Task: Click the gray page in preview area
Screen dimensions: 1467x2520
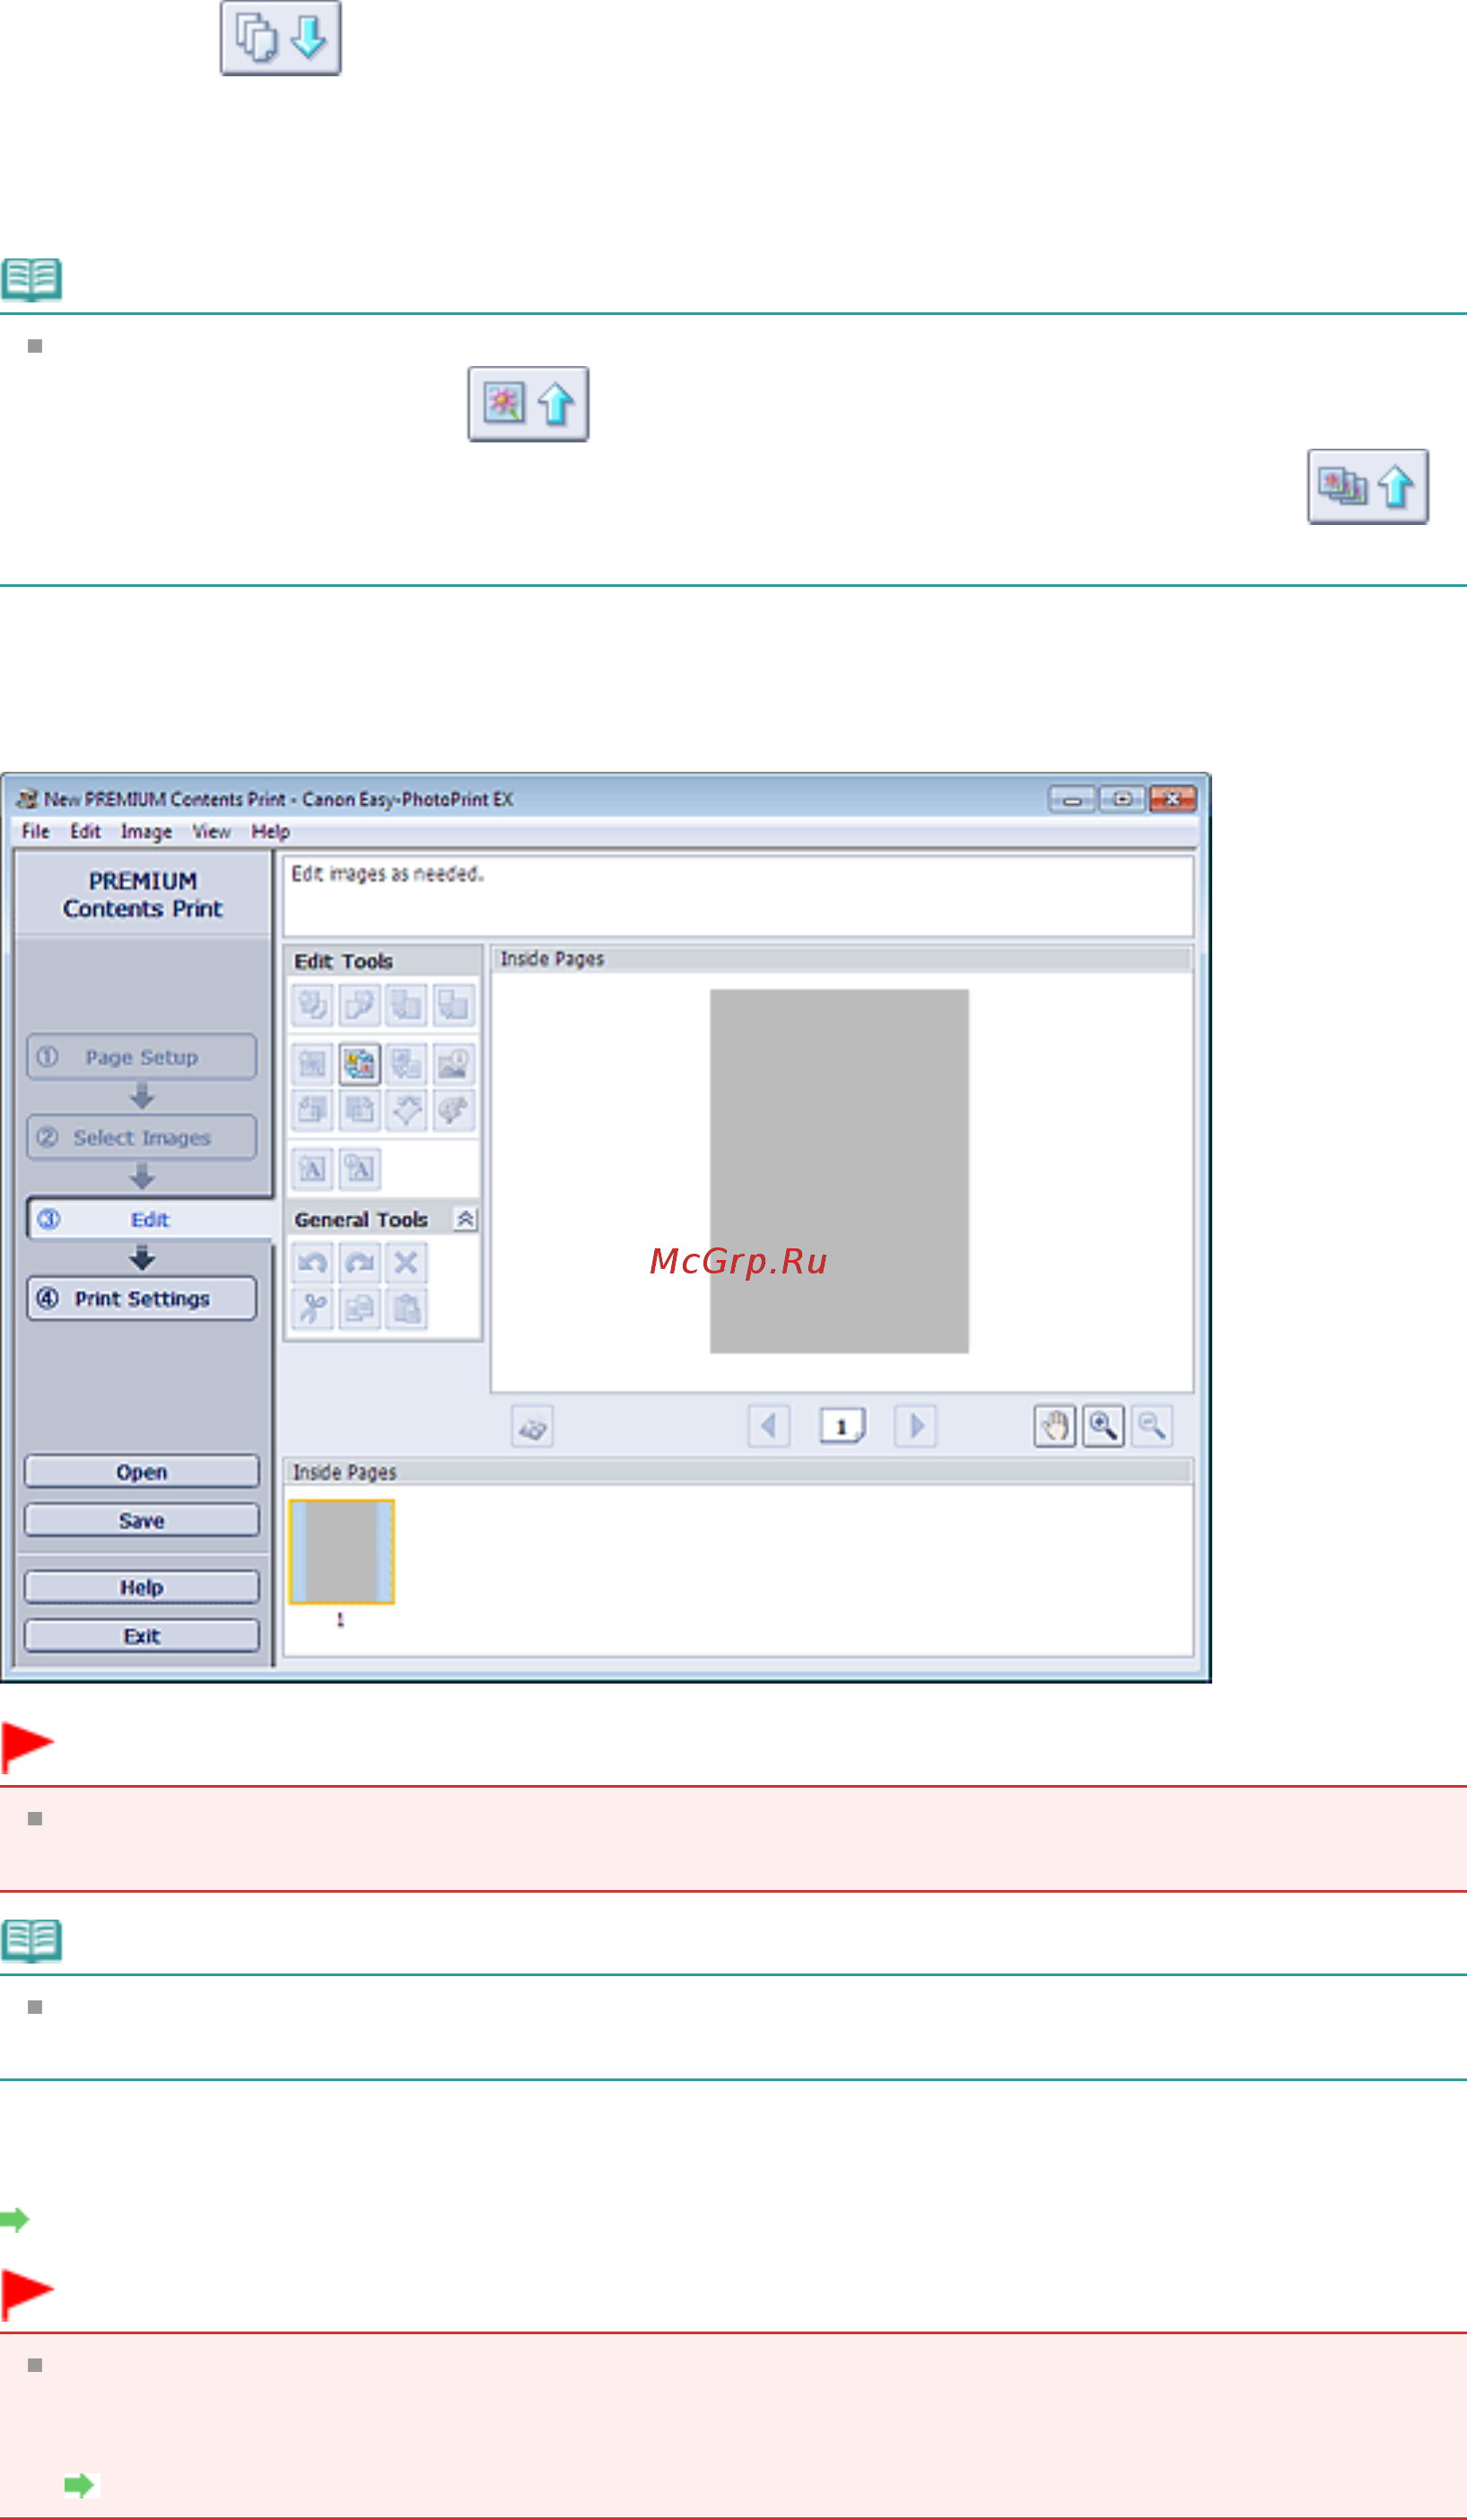Action: click(x=839, y=1171)
